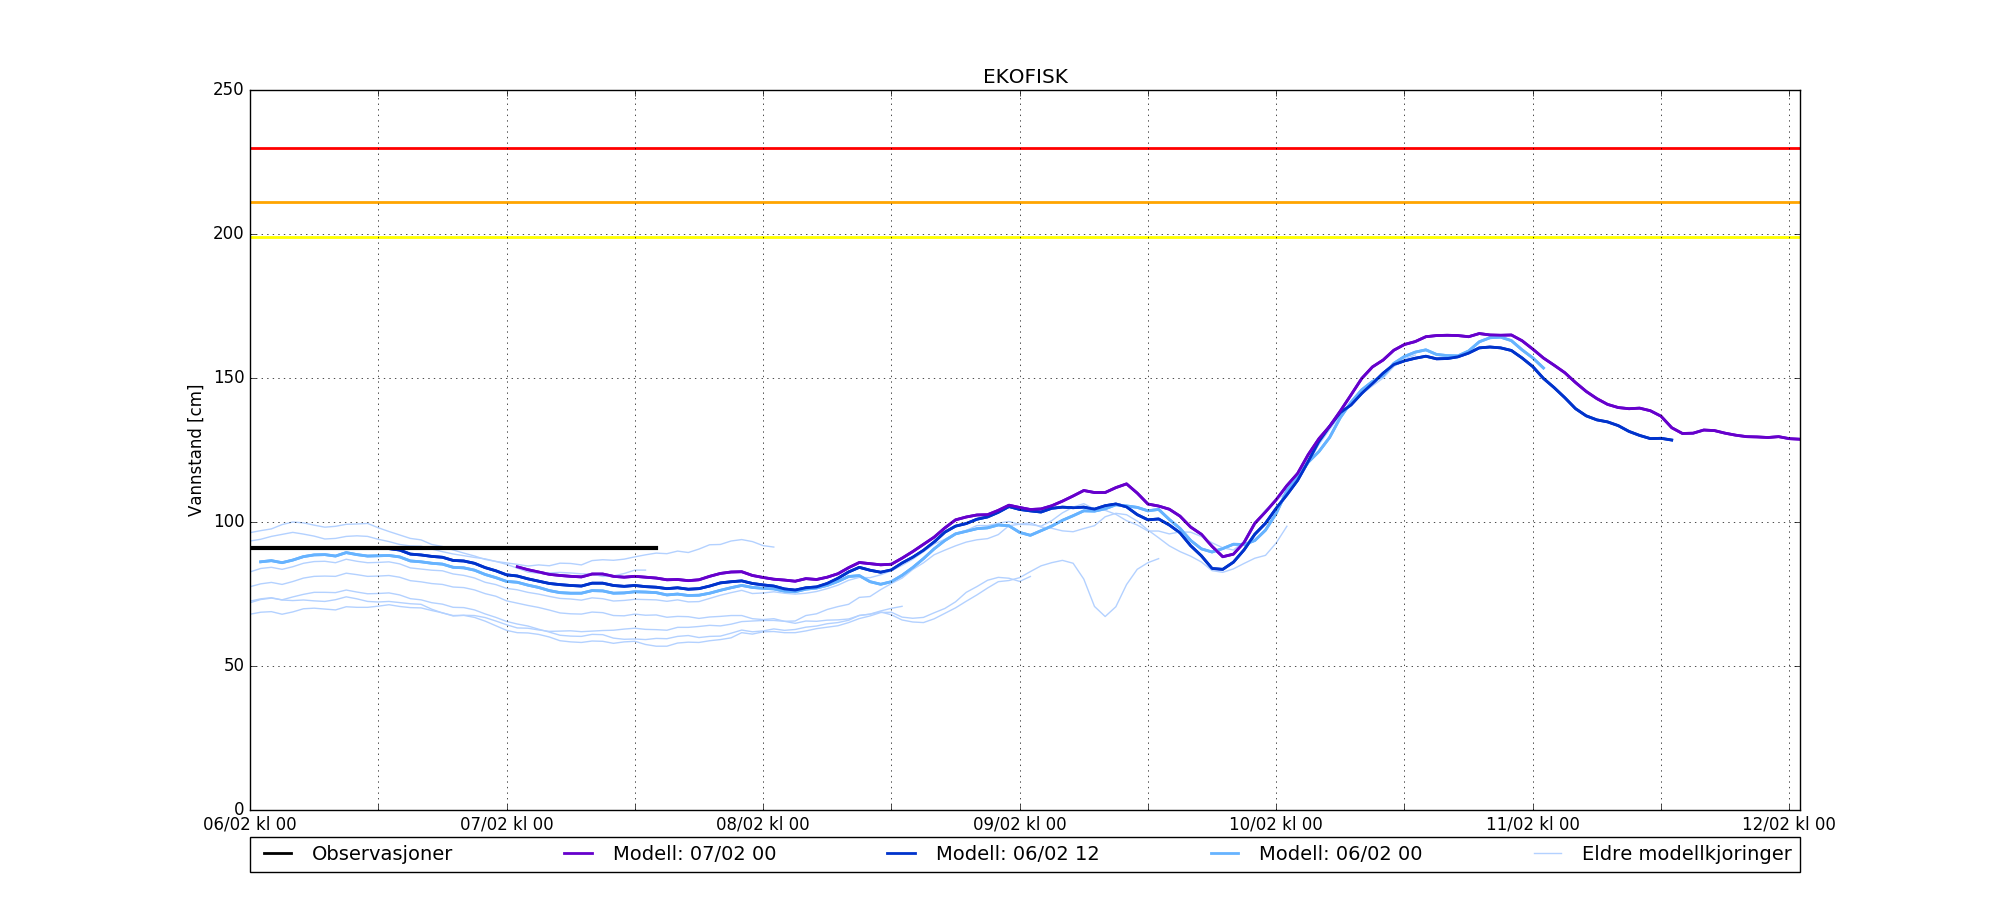Screen dimensions: 2000x900
Task: Click the EKOFISK chart title
Action: [1025, 77]
